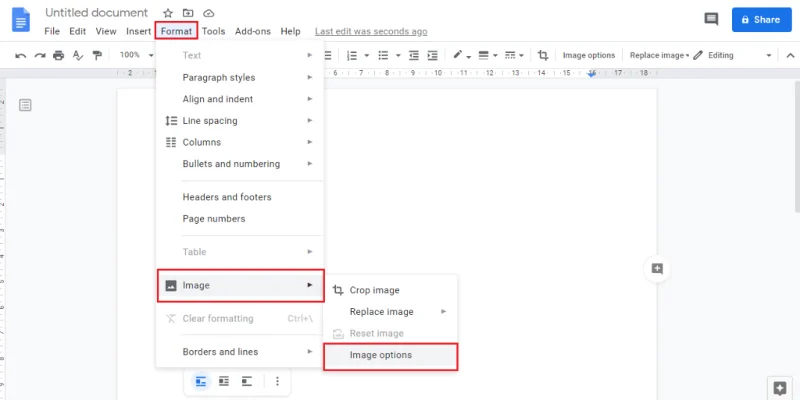Apply bulleted list formatting icon

point(383,56)
